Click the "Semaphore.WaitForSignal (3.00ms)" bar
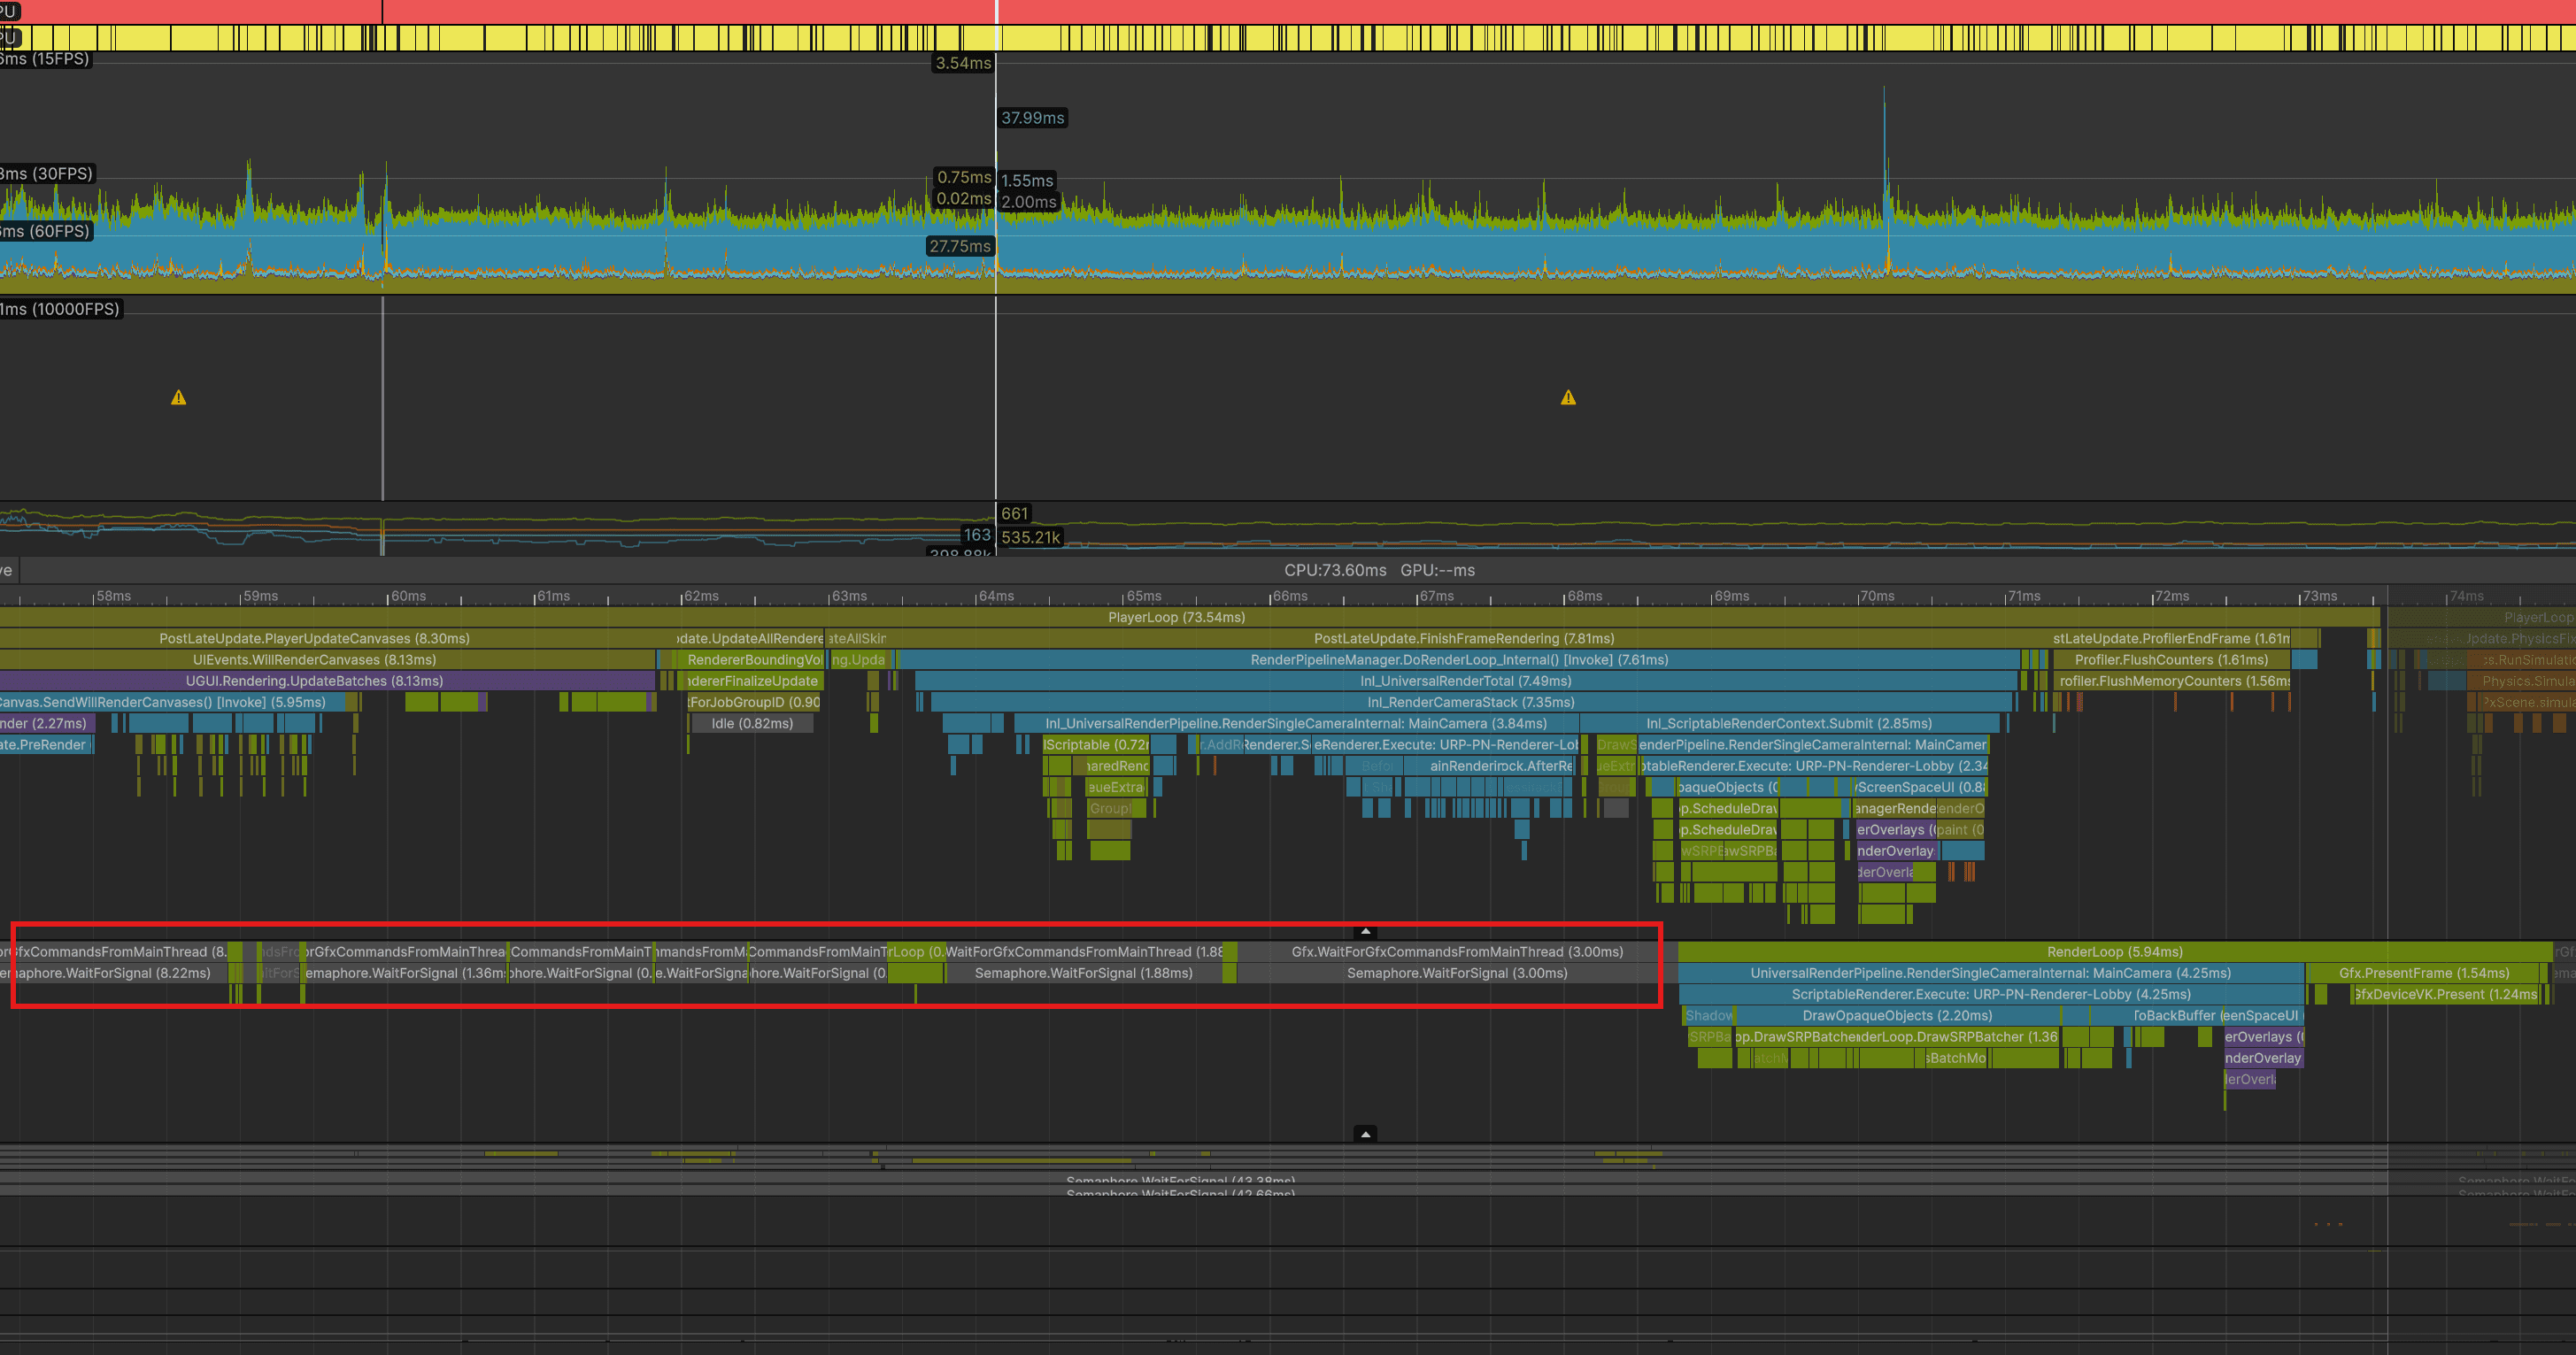2576x1355 pixels. click(x=1457, y=973)
